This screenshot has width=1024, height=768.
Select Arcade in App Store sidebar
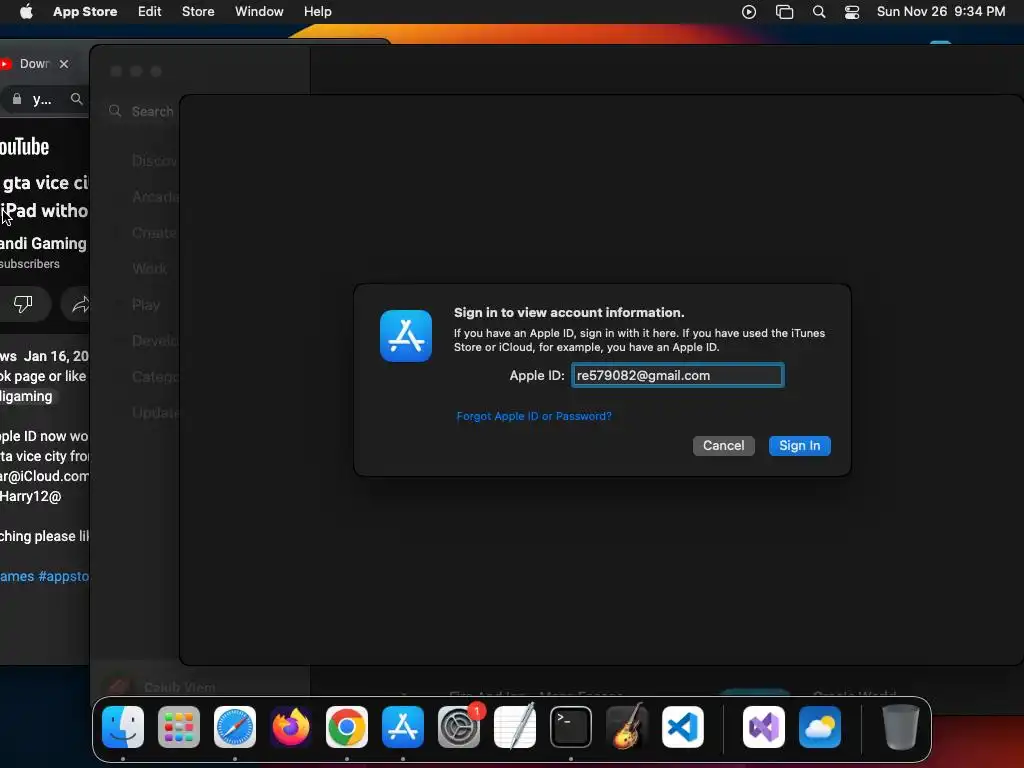click(155, 197)
